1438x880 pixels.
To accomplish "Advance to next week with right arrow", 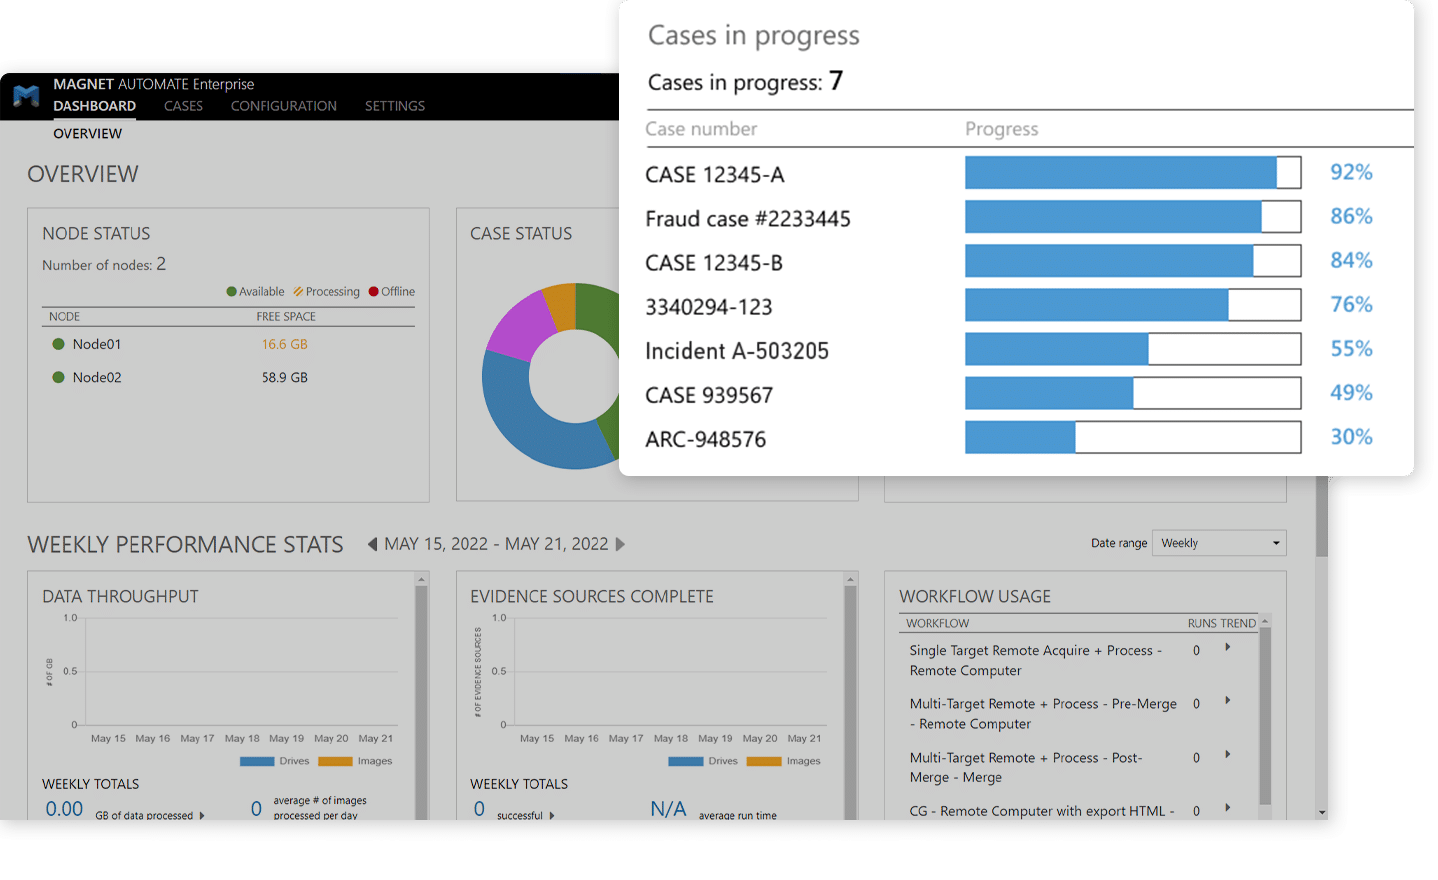I will coord(620,544).
